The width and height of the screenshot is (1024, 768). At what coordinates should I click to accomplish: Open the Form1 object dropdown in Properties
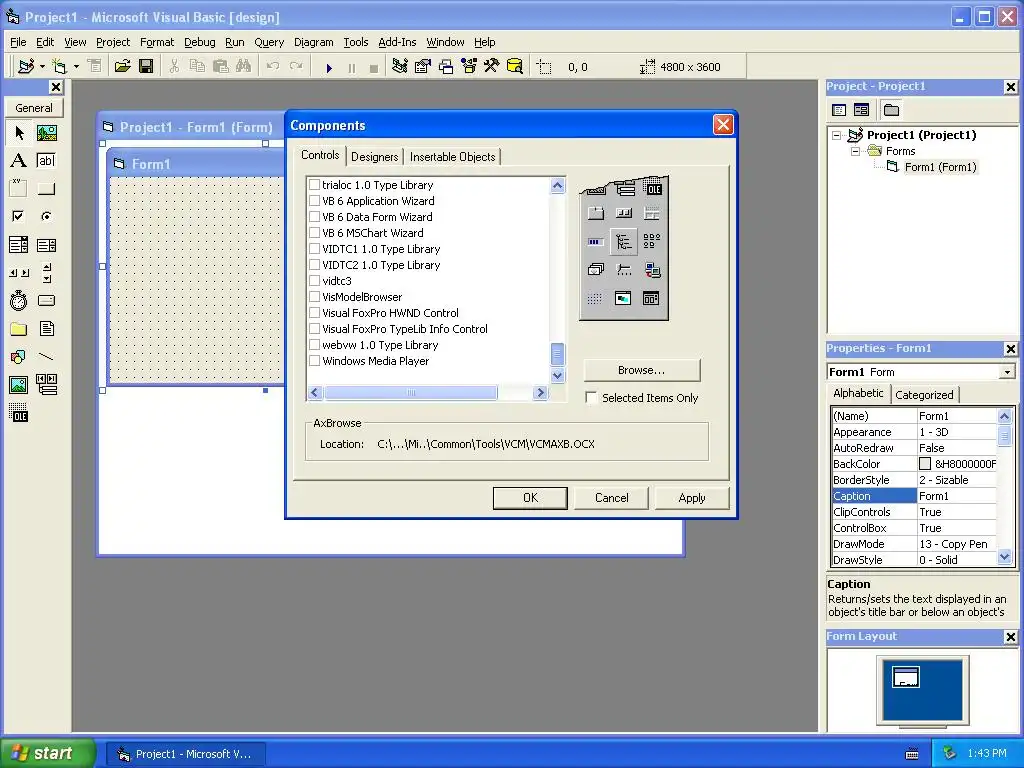click(x=1007, y=372)
